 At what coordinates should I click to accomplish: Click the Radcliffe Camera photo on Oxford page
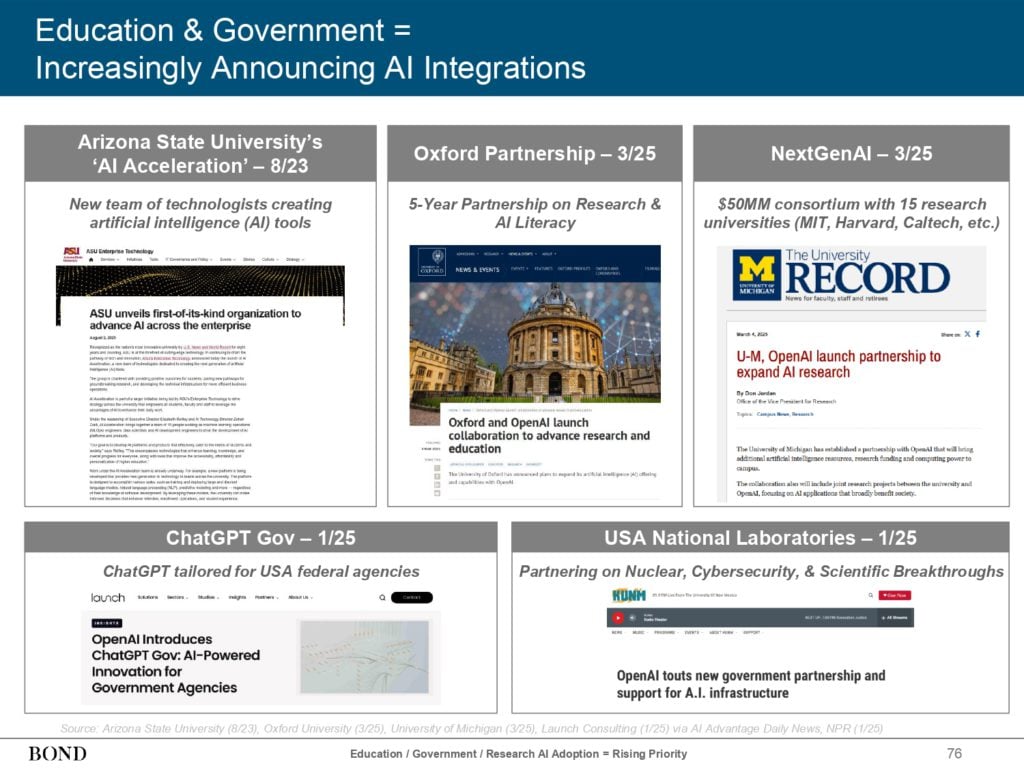[x=535, y=342]
